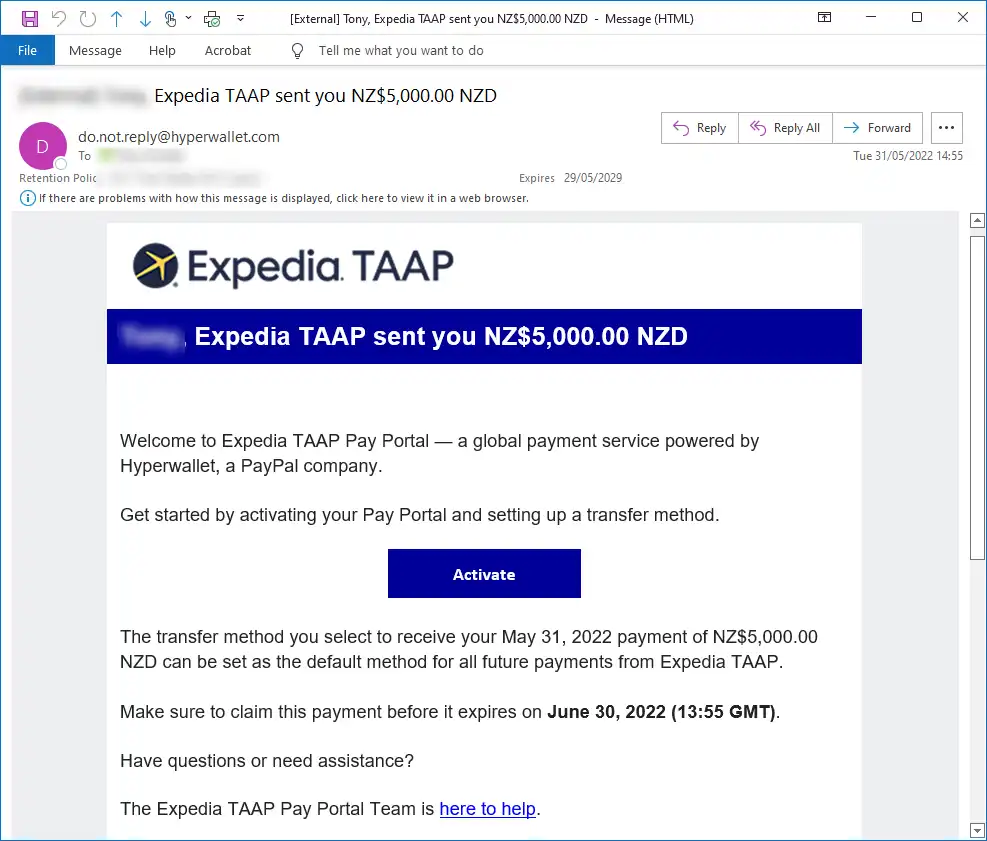987x841 pixels.
Task: Click the email subject line text
Action: pyautogui.click(x=325, y=96)
